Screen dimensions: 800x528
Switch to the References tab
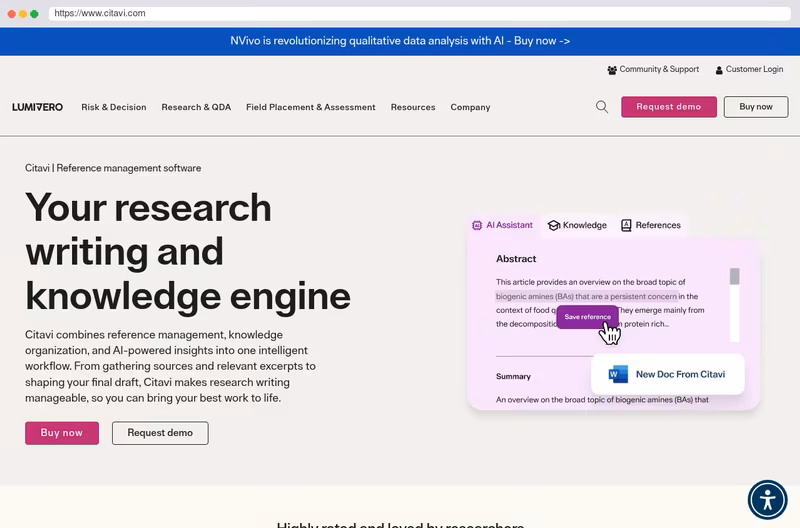point(651,225)
